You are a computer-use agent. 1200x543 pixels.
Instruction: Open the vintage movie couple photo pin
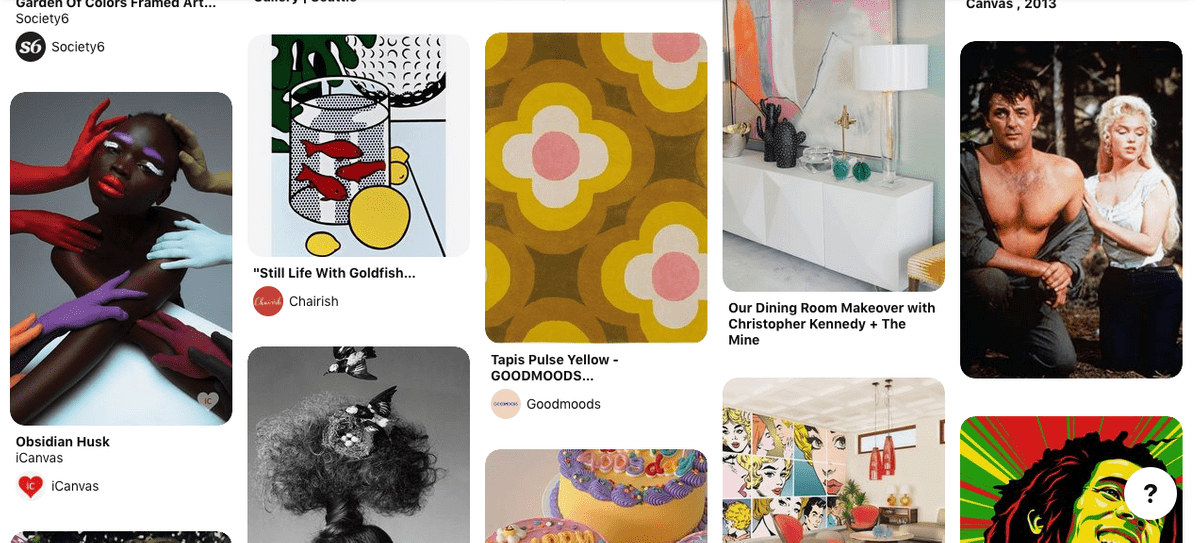1071,210
